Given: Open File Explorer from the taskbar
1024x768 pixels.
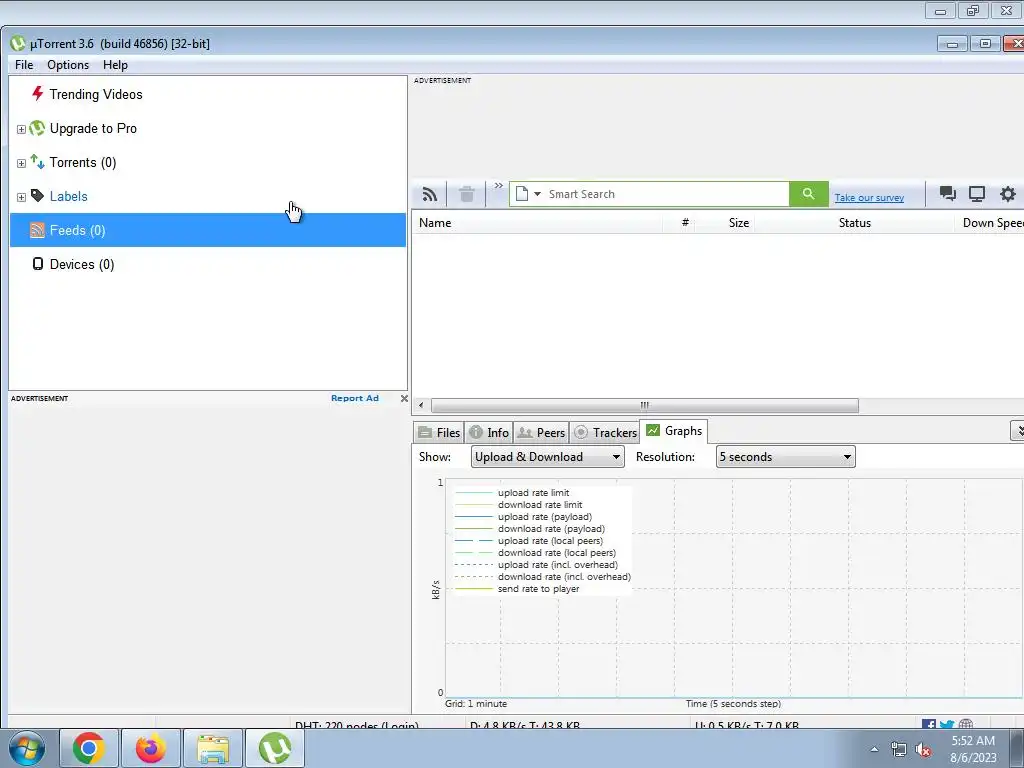Looking at the screenshot, I should (213, 748).
